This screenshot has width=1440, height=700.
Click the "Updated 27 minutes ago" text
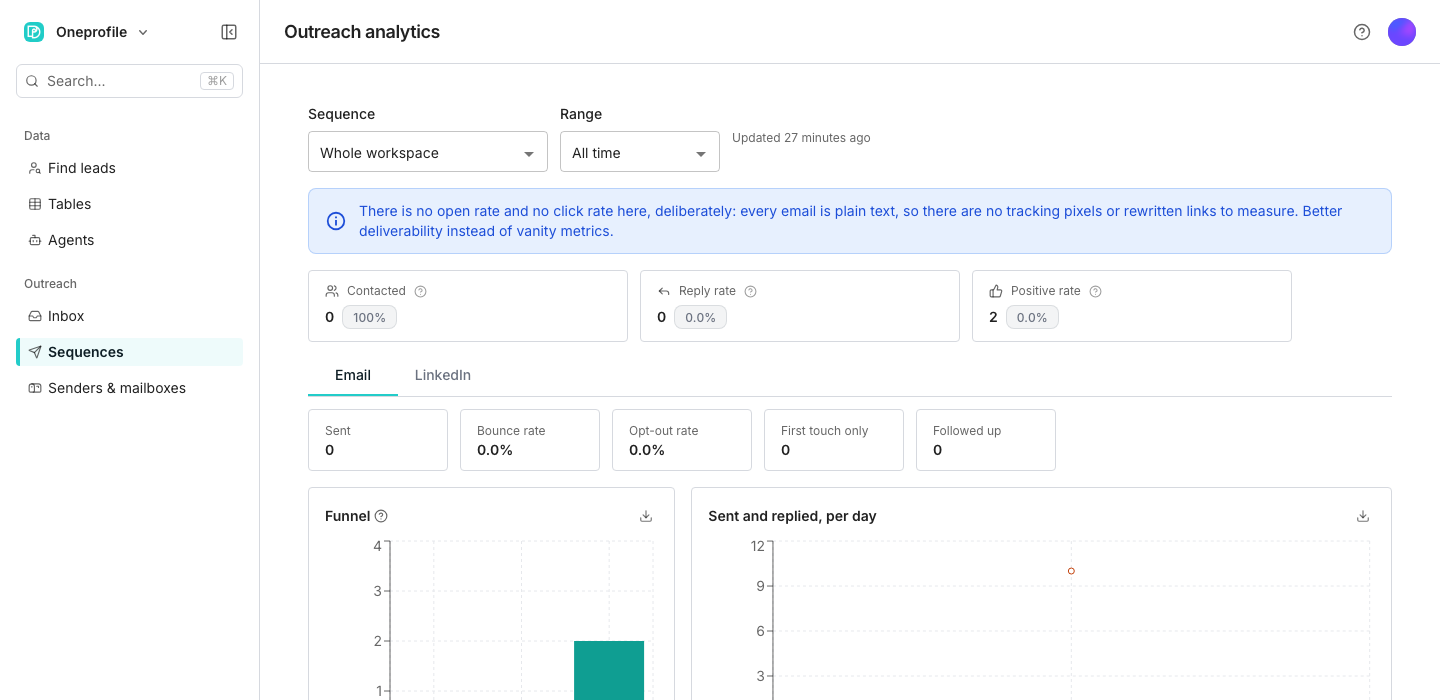click(x=801, y=138)
